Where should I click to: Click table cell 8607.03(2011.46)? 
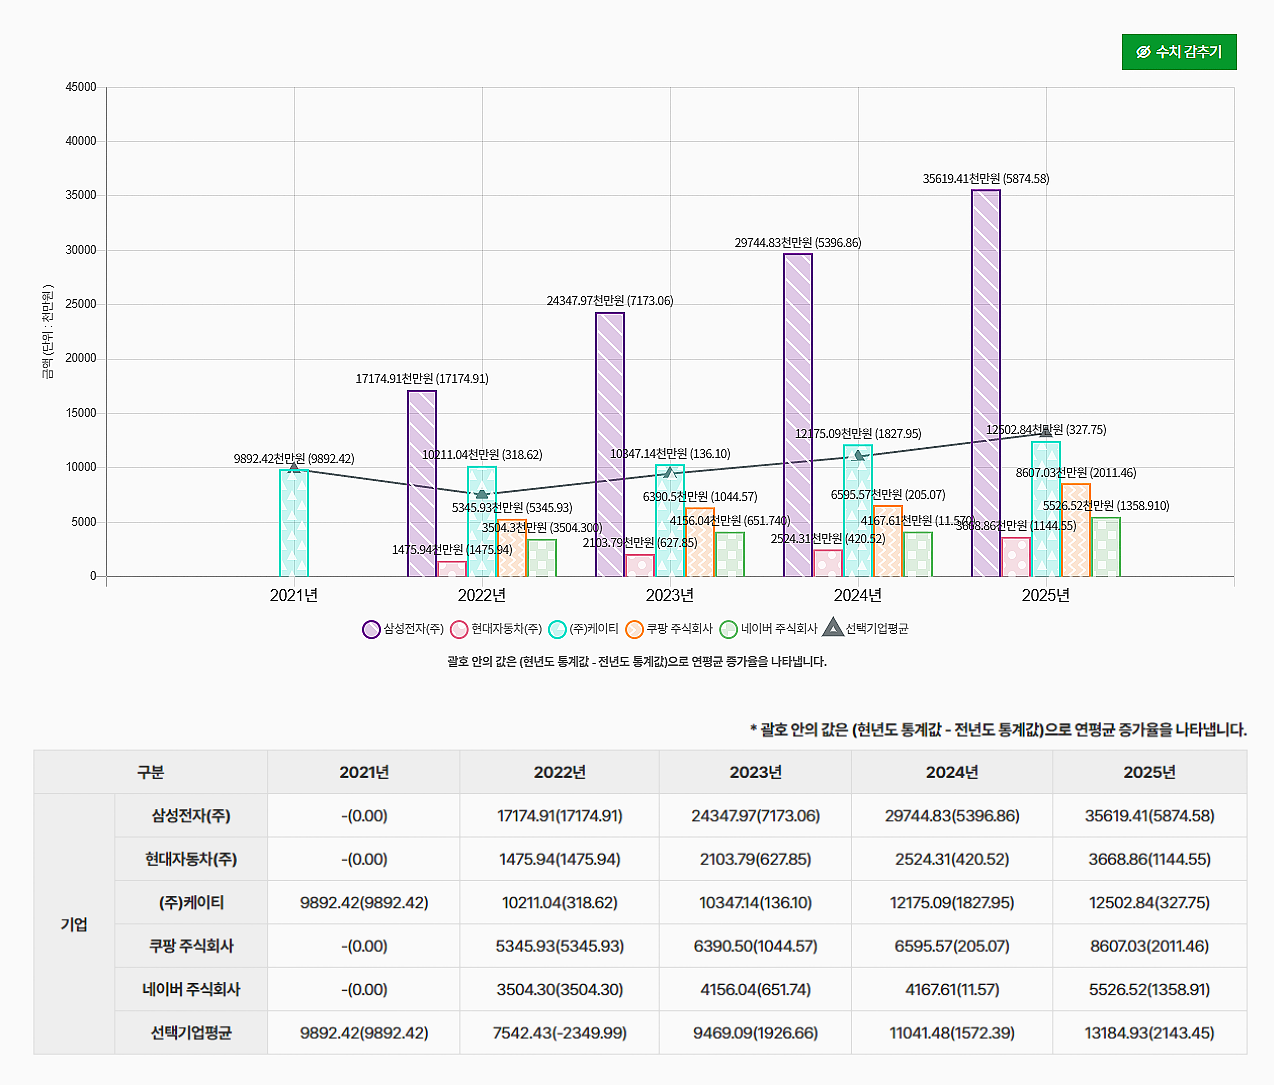[x=1150, y=946]
